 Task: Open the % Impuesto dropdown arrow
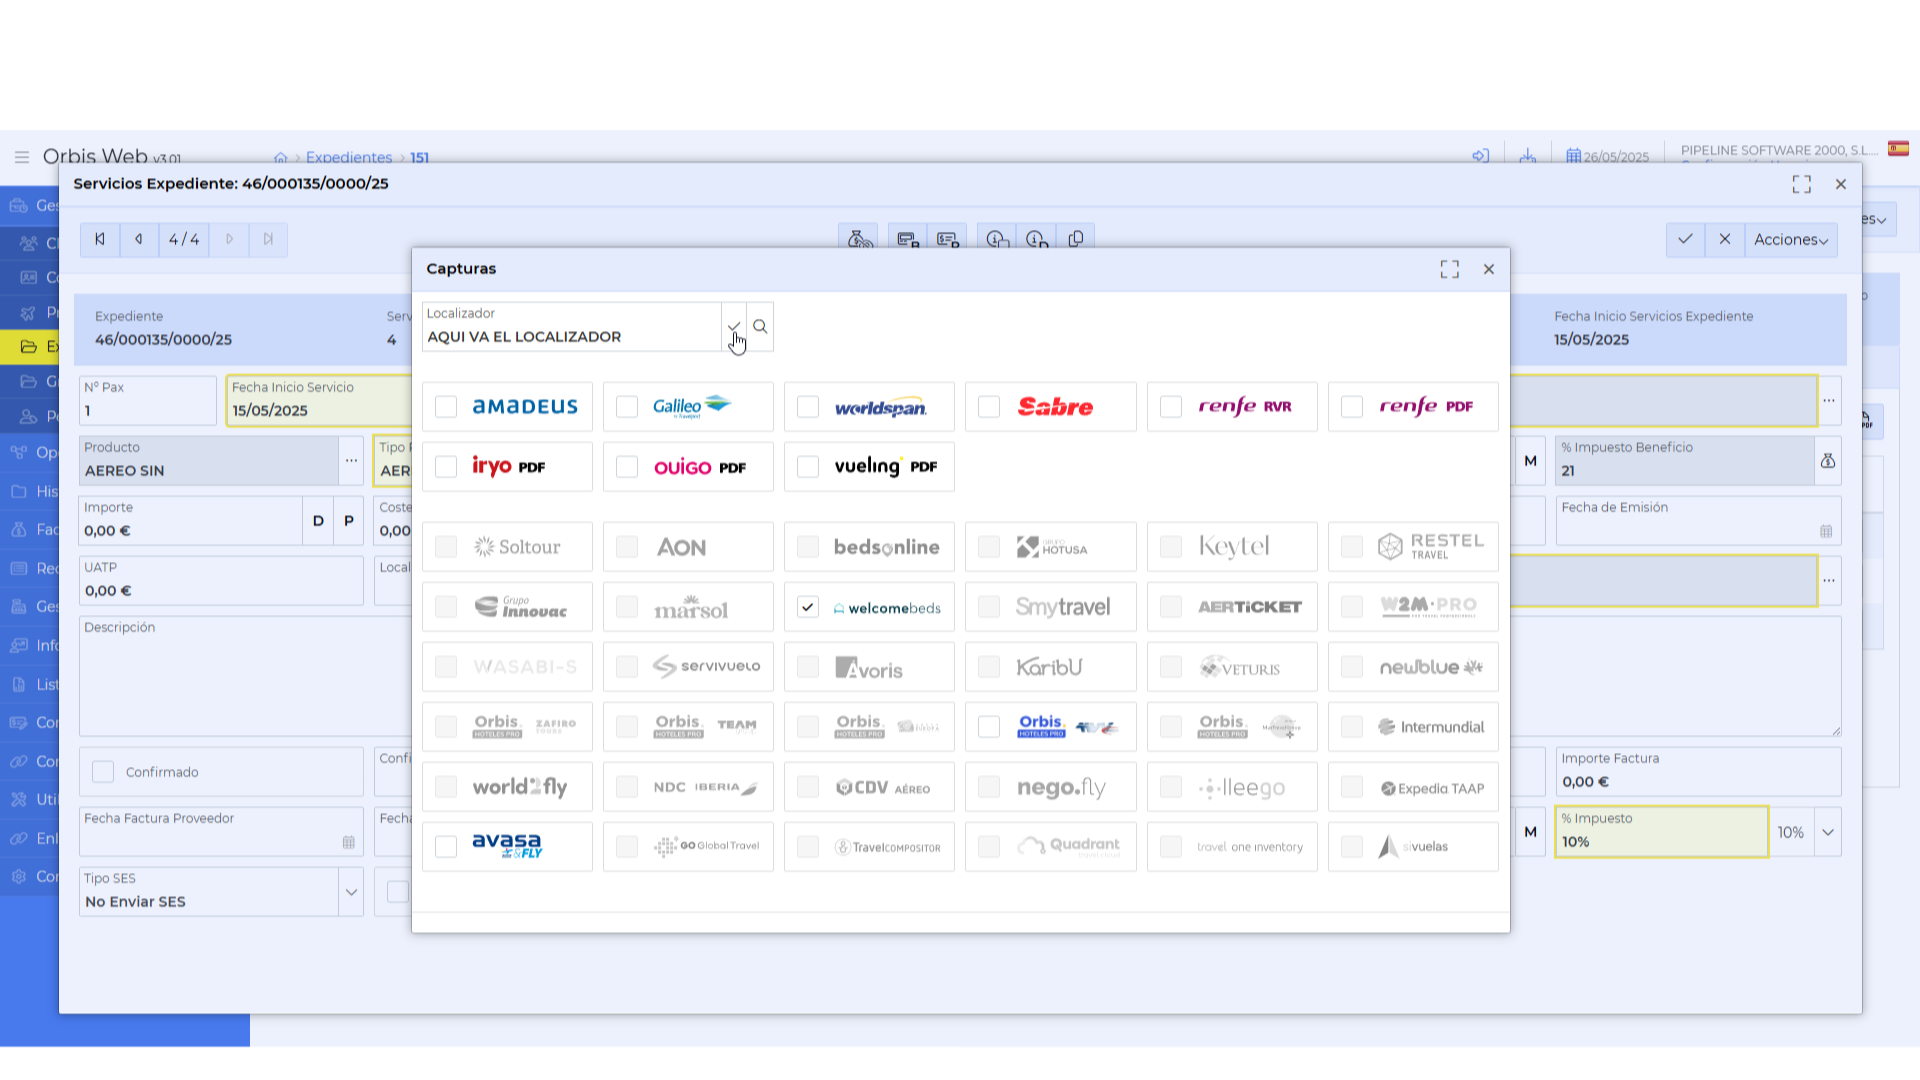click(1828, 832)
